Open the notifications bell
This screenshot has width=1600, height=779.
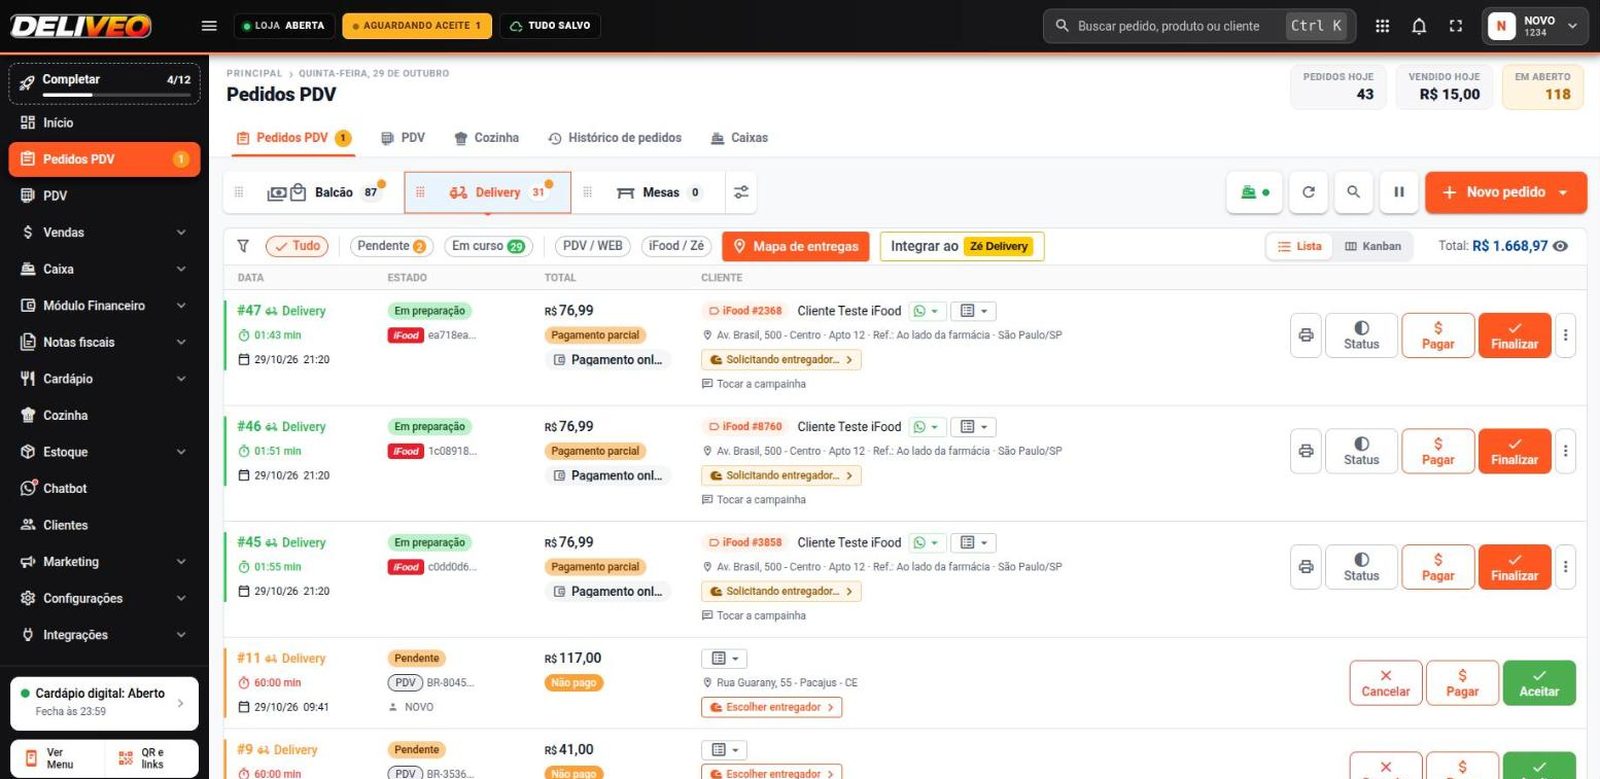[x=1418, y=26]
